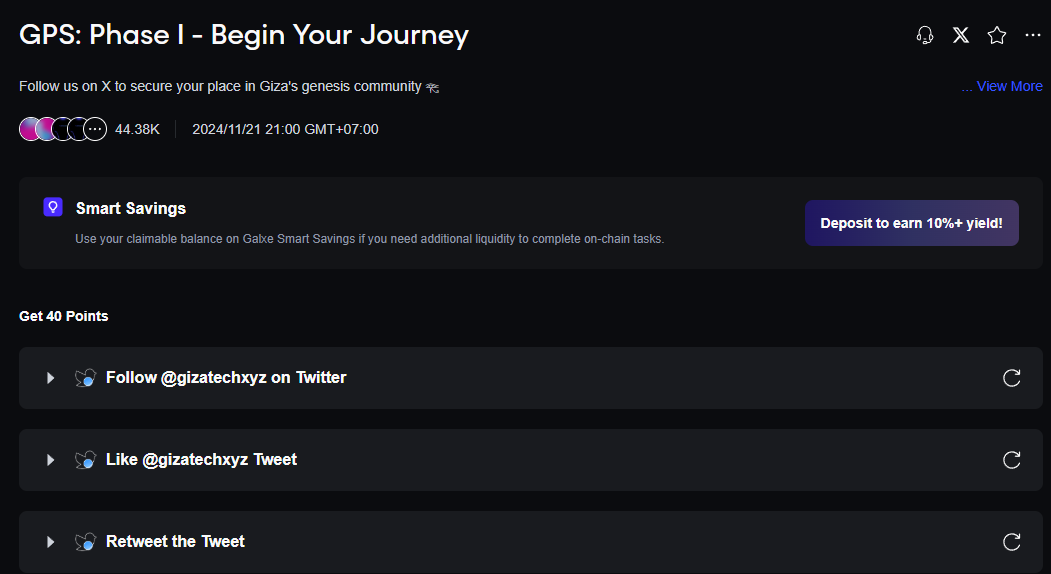Show more participants via ellipsis avatar
1051x574 pixels.
pyautogui.click(x=95, y=129)
